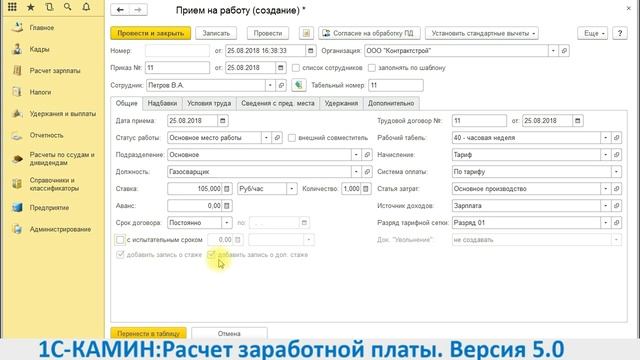Switch to Сведения с пред. места tab
640x360 pixels.
[278, 103]
